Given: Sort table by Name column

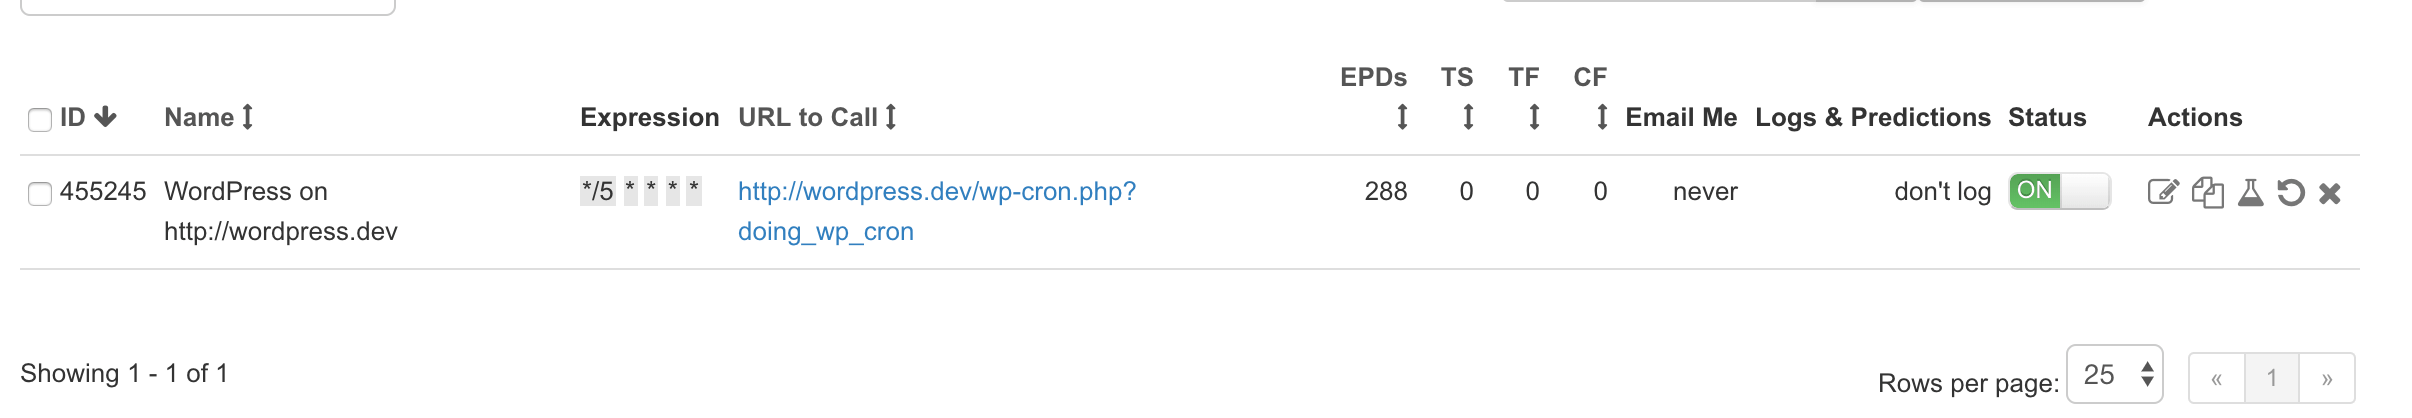Looking at the screenshot, I should [248, 118].
